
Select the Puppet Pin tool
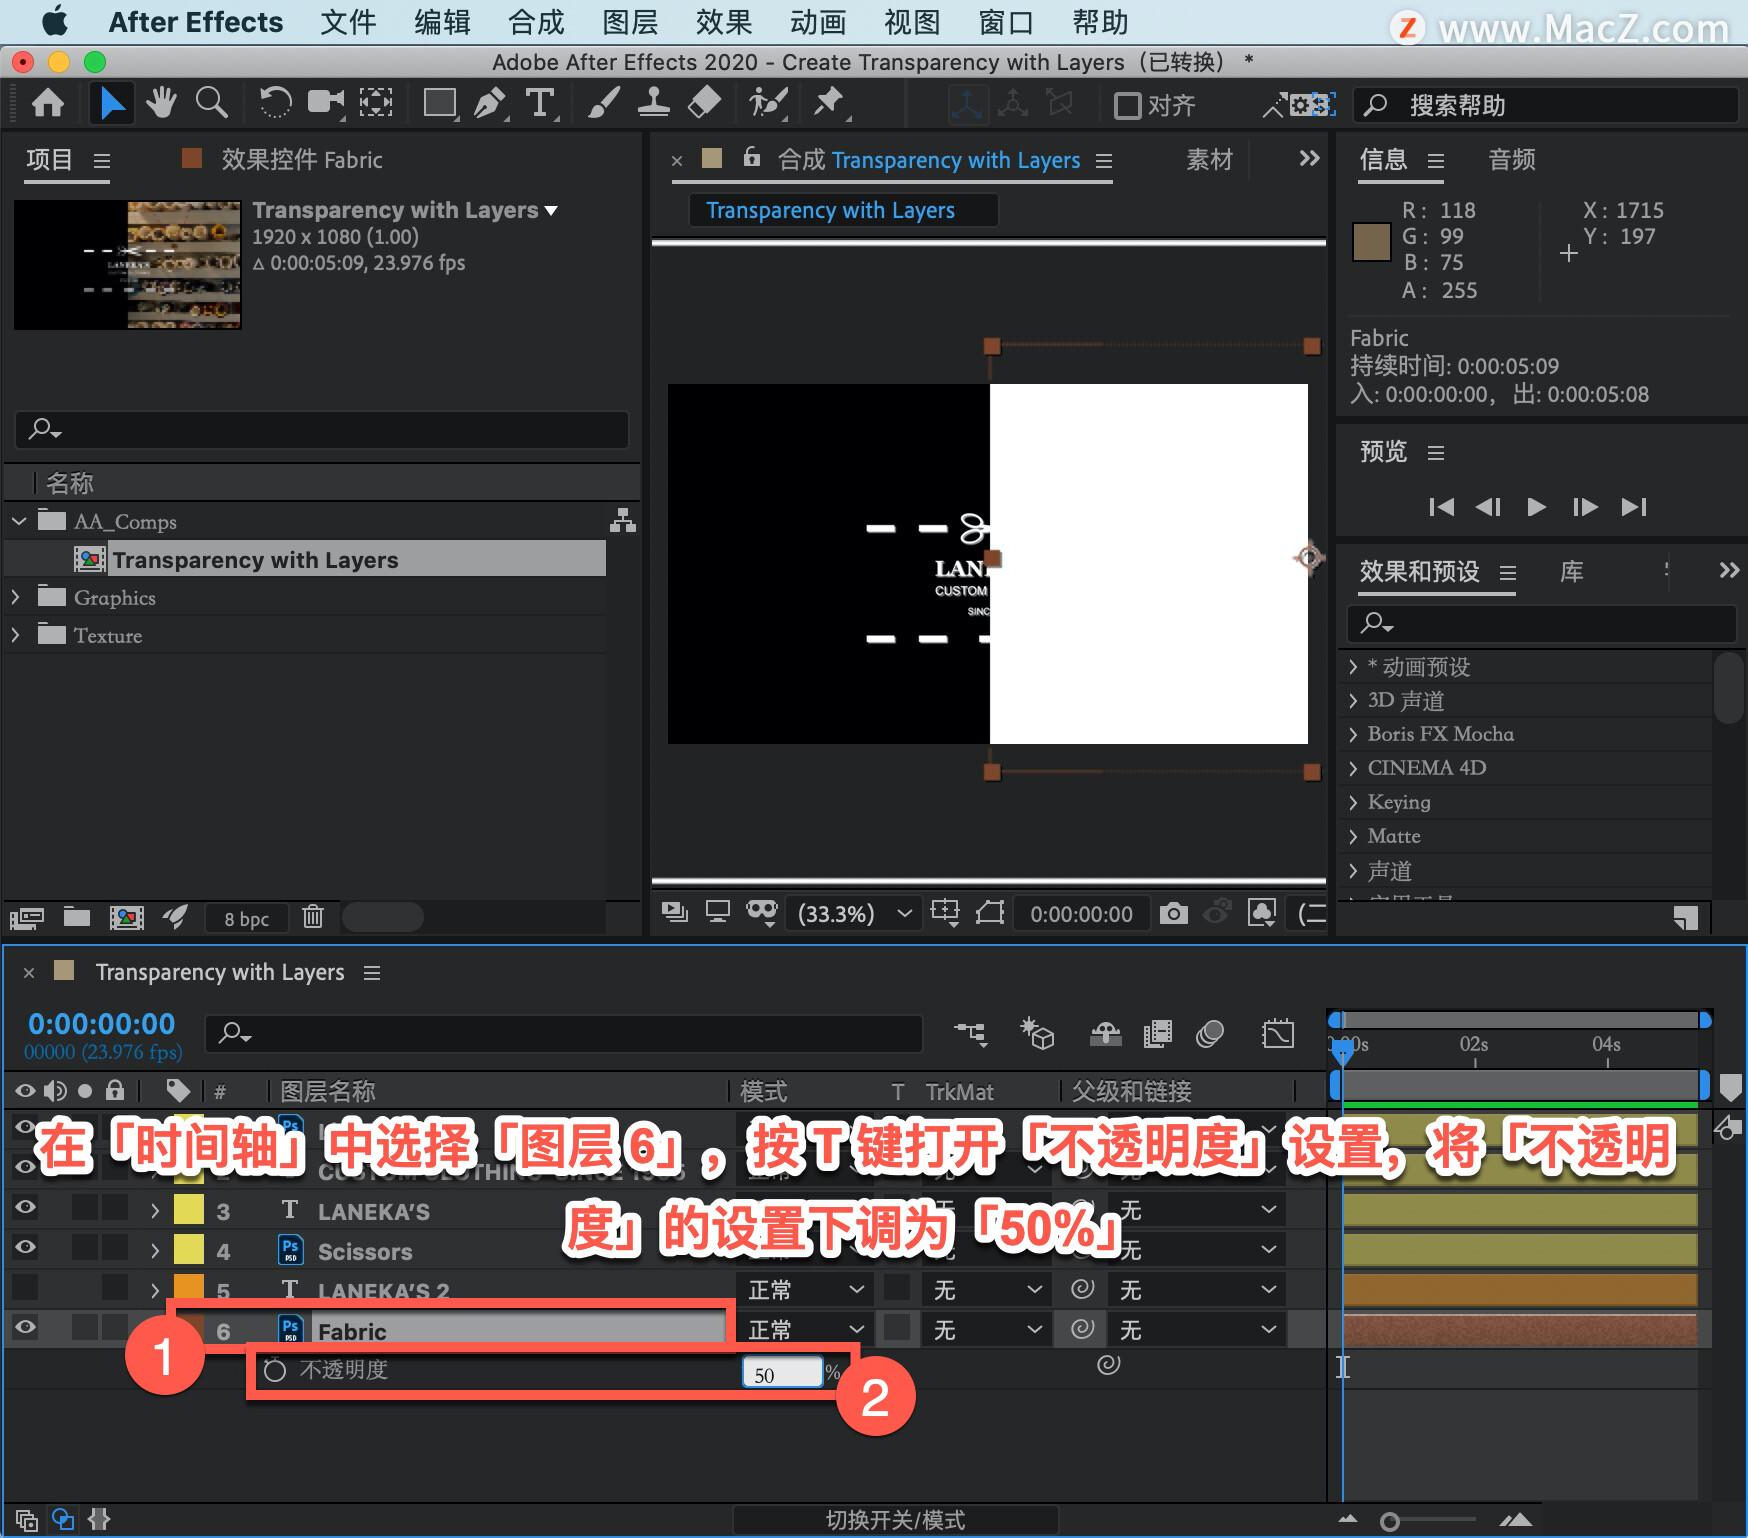tap(830, 103)
